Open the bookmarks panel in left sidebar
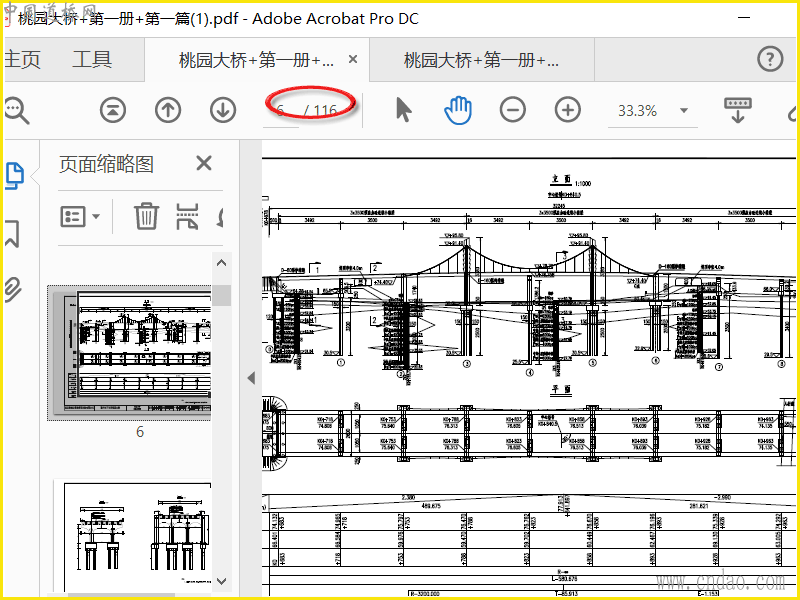The height and width of the screenshot is (600, 800). coord(13,234)
